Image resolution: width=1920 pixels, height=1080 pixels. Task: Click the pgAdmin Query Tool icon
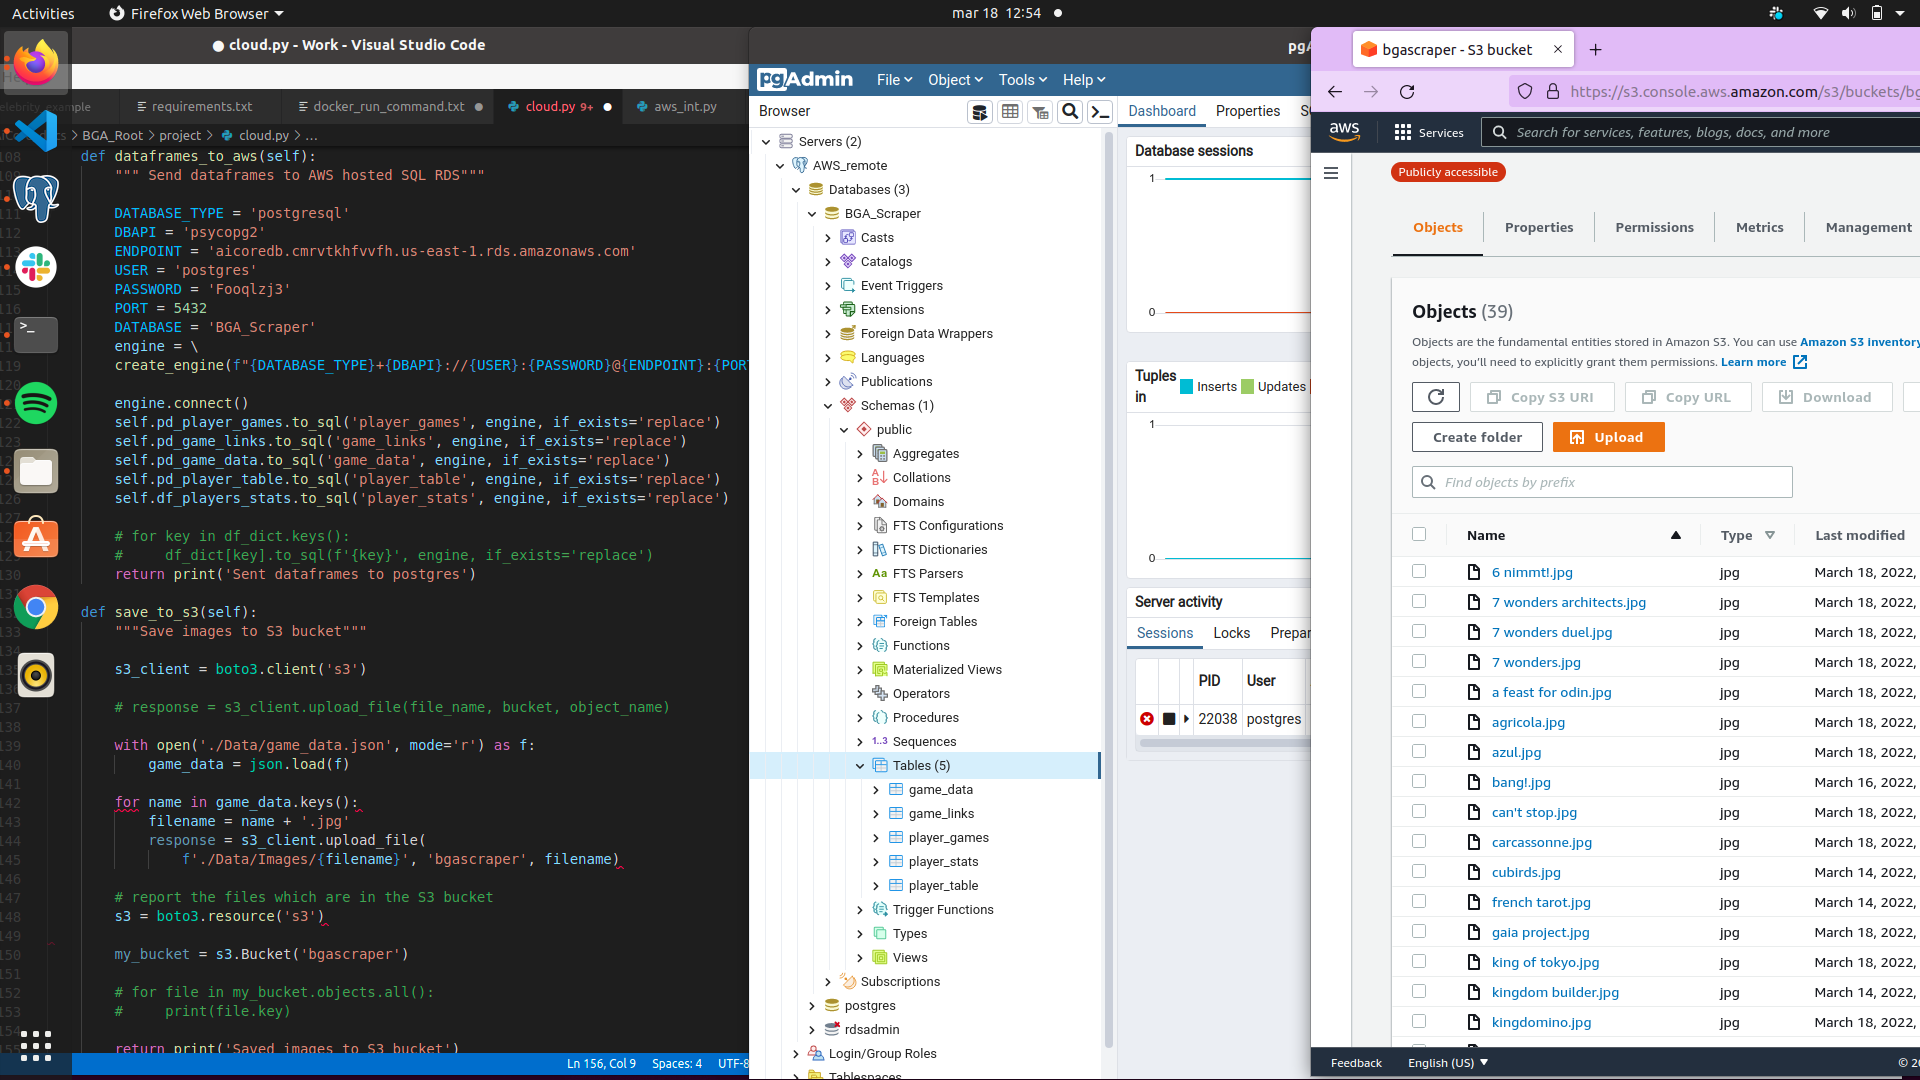click(980, 112)
